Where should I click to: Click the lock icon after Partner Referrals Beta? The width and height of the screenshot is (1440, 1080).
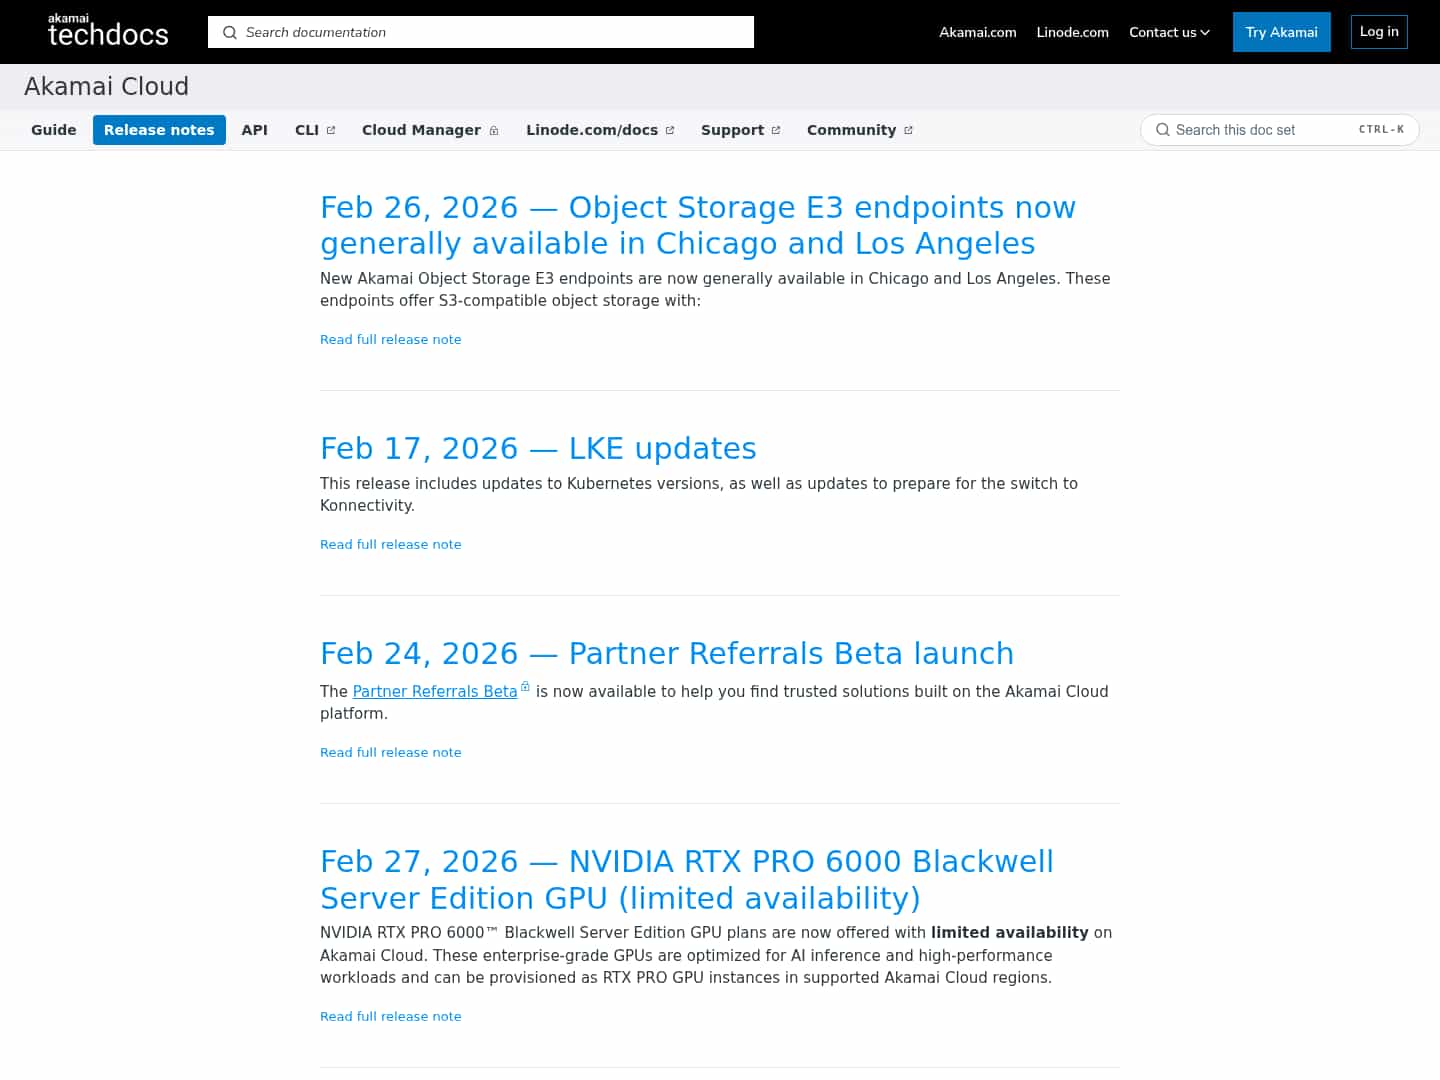(x=524, y=686)
